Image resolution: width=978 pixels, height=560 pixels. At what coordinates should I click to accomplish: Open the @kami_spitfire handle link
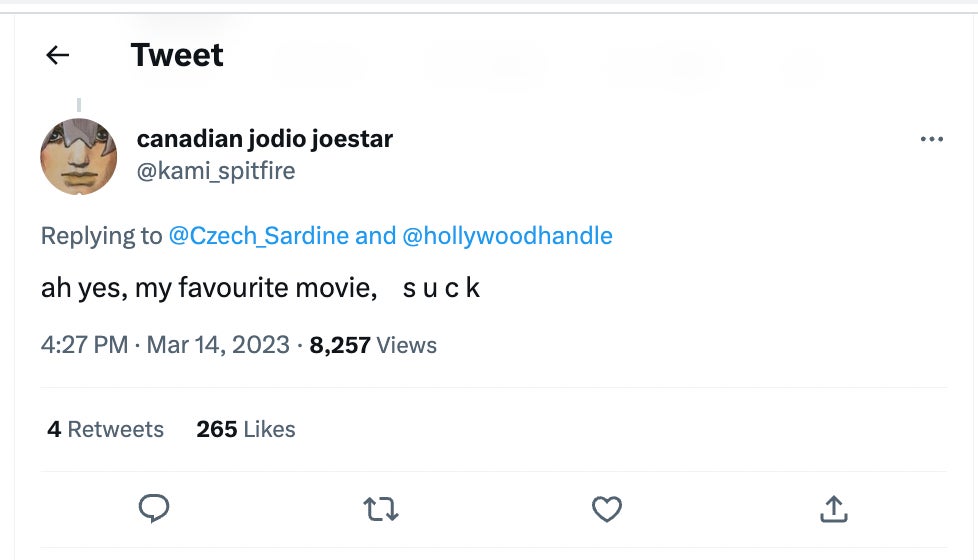[216, 171]
